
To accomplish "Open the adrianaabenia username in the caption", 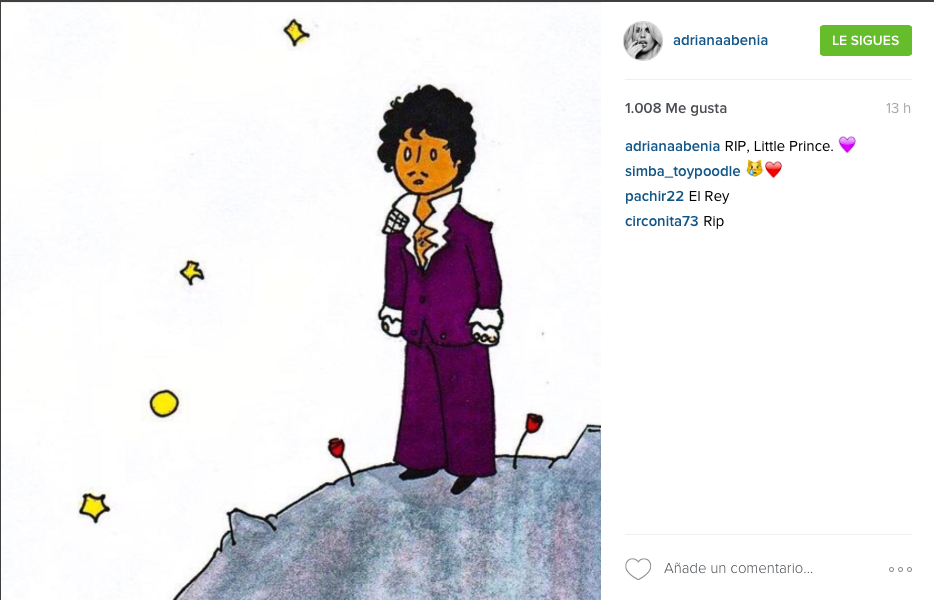I will (x=672, y=146).
